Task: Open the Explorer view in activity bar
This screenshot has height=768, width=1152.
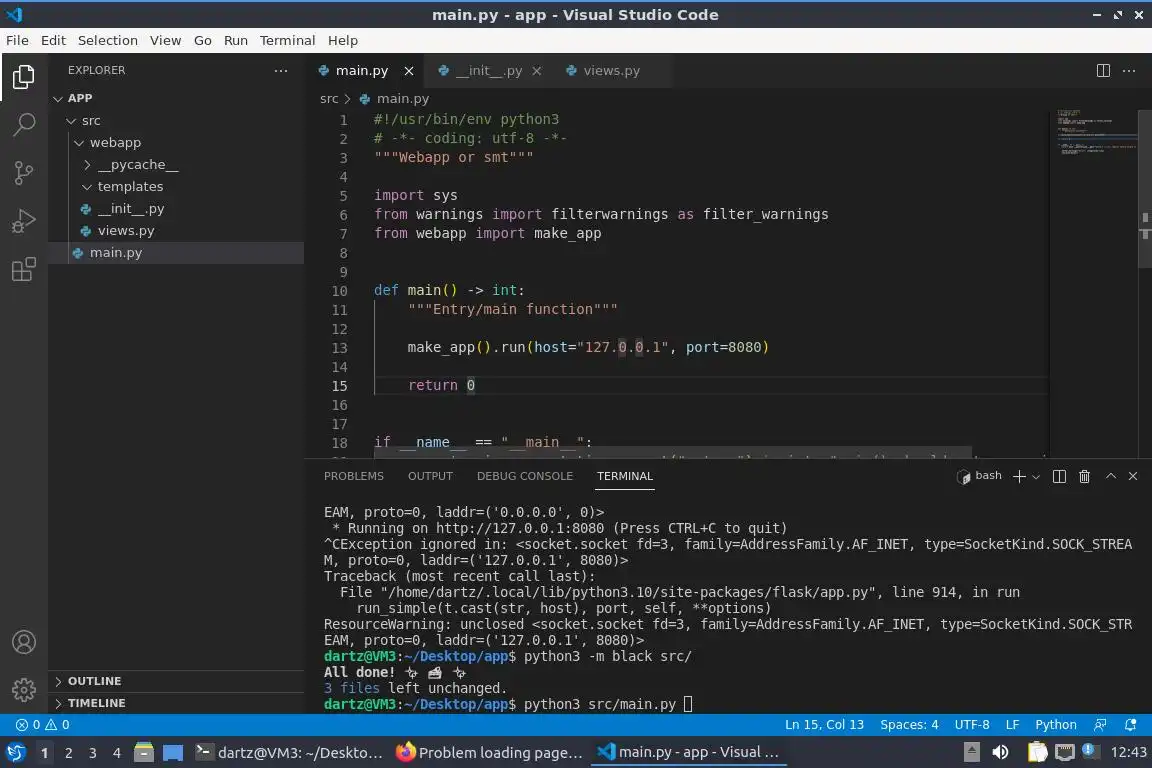Action: [x=24, y=76]
